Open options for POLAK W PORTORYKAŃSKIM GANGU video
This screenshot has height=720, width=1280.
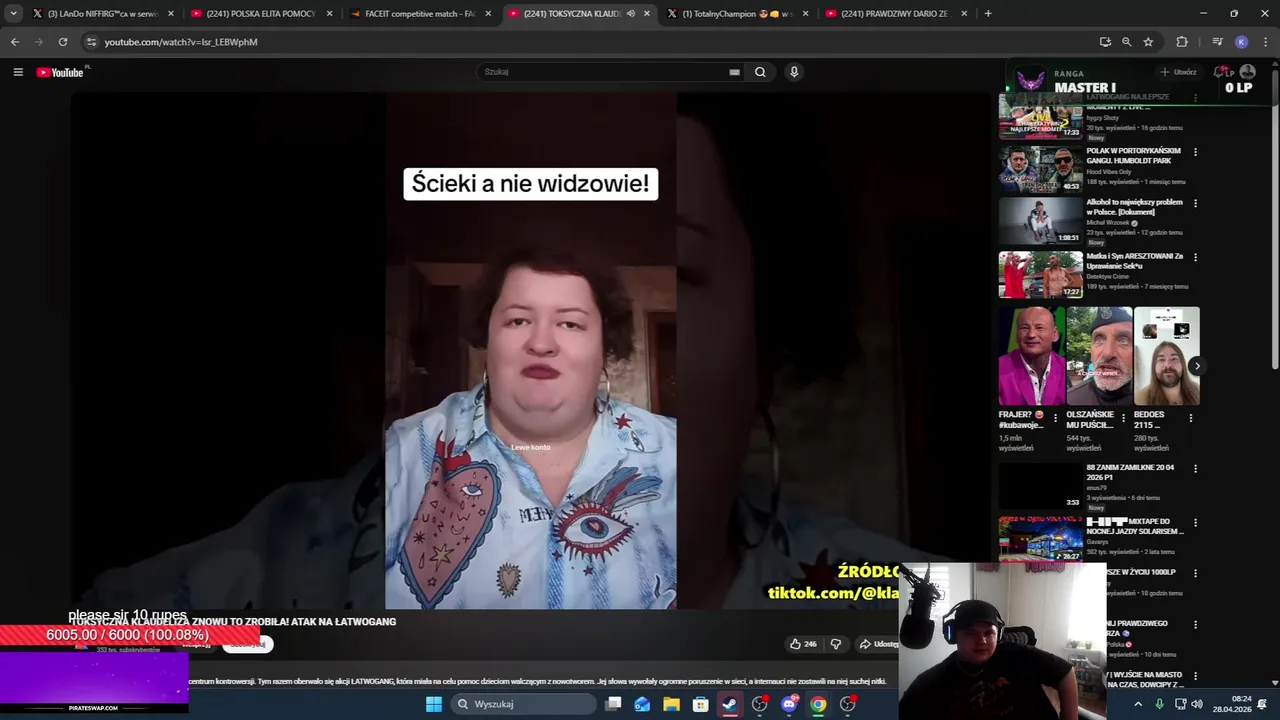coord(1195,152)
